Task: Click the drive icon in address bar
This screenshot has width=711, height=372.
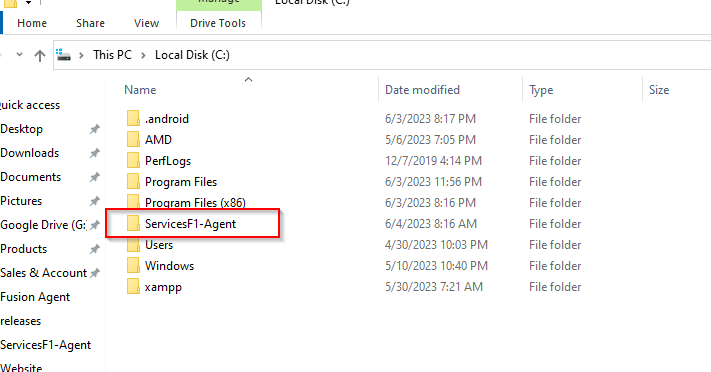Action: 63,55
